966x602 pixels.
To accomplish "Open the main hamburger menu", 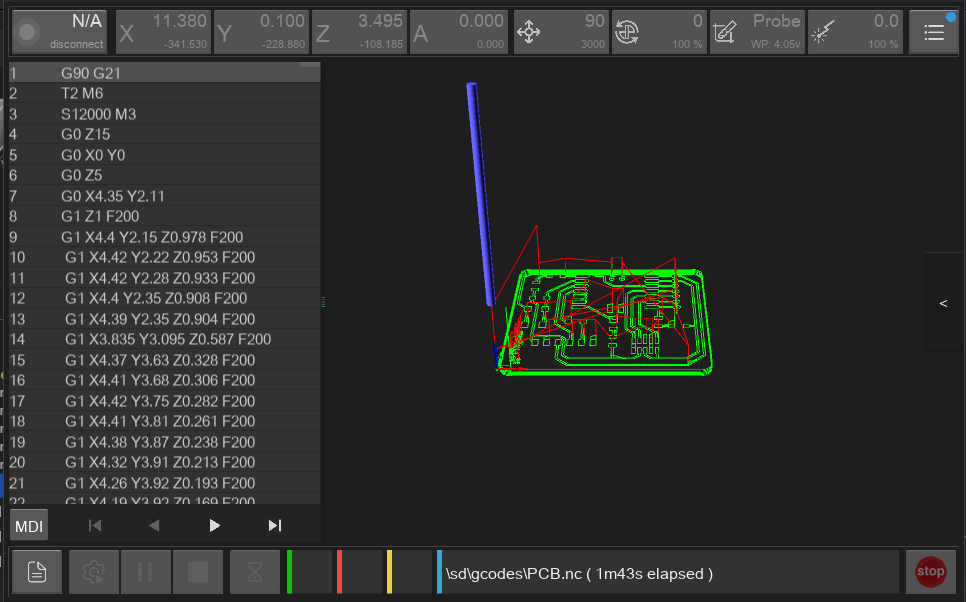I will click(x=934, y=32).
